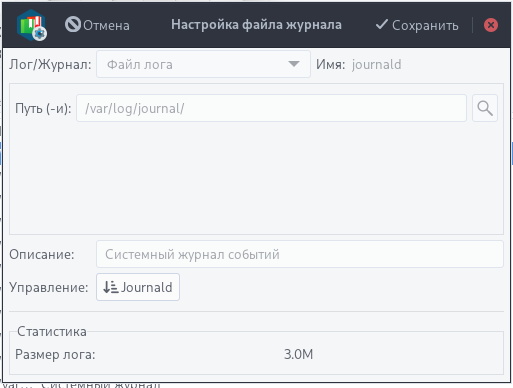
Task: Click the empty paths list area
Action: [x=256, y=178]
